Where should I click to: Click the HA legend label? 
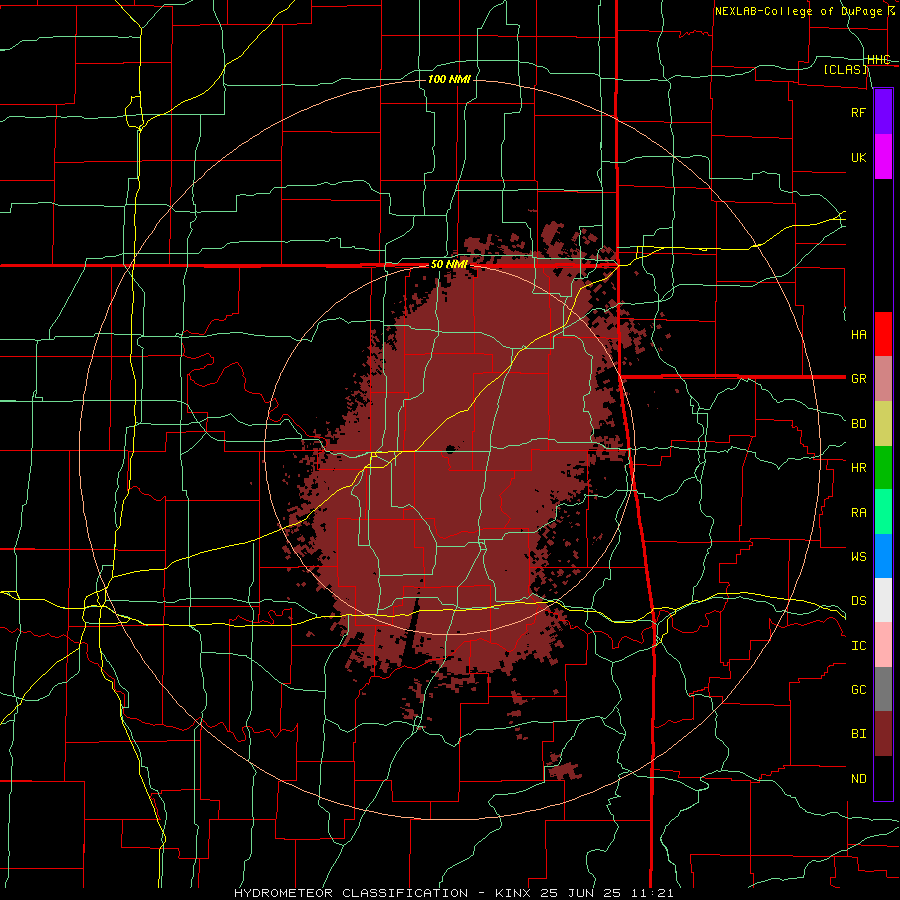[x=858, y=334]
